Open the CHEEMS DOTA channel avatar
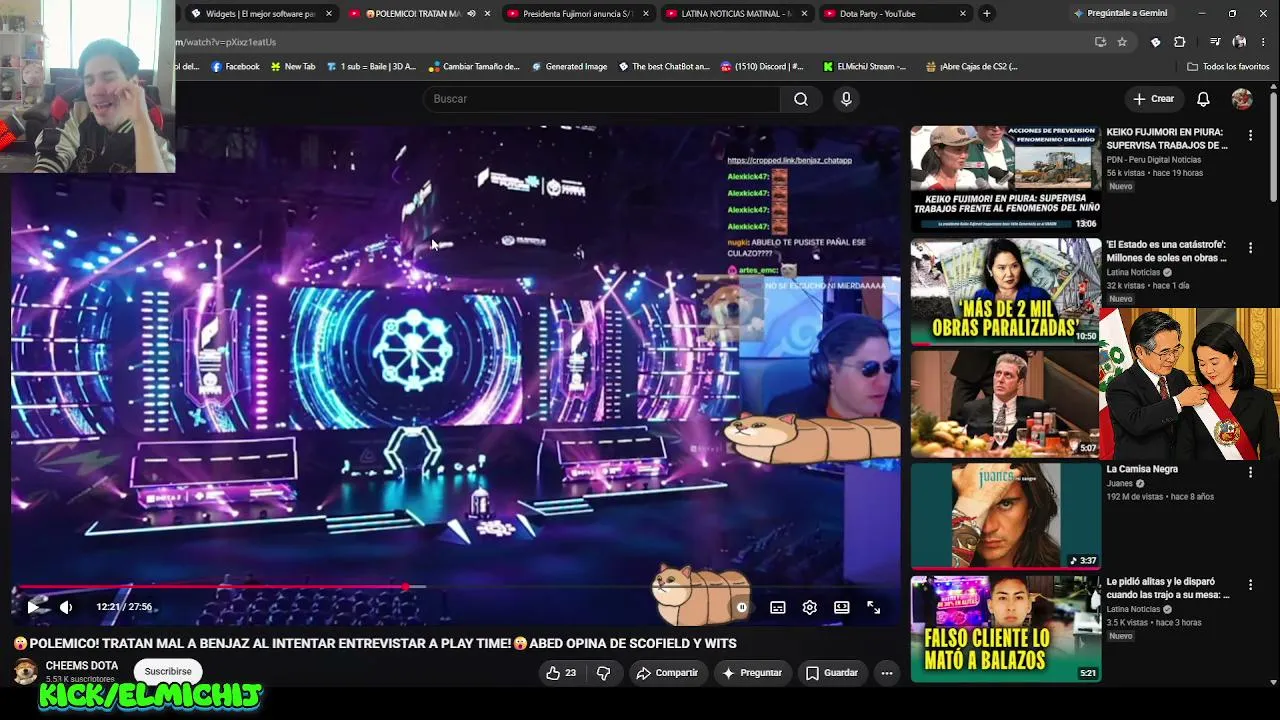 click(25, 671)
